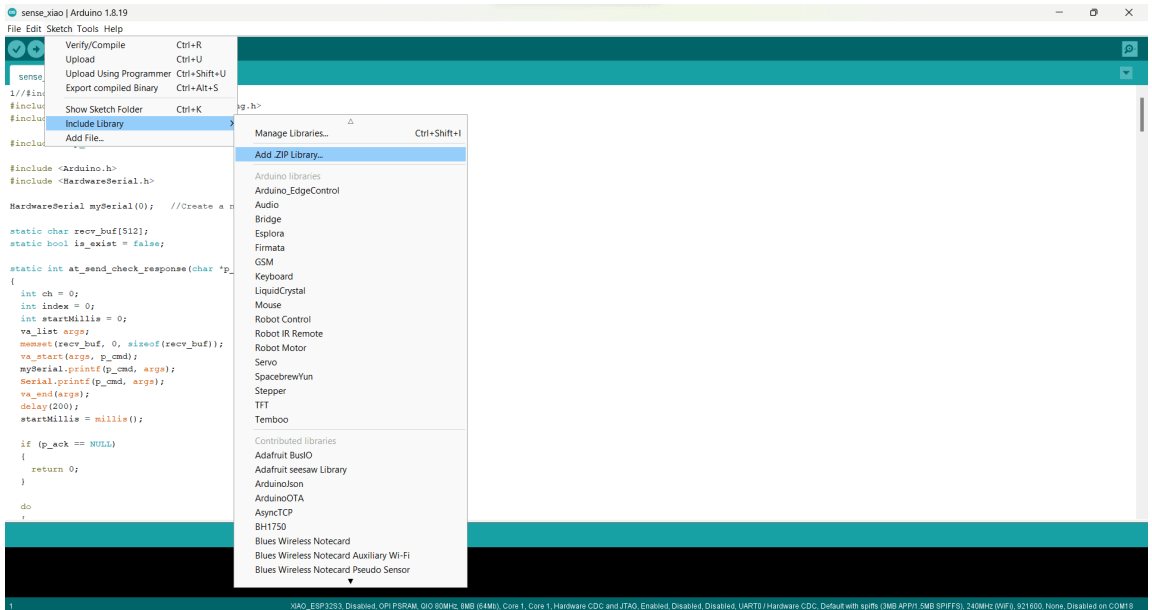Include the Servo library

(x=350, y=362)
